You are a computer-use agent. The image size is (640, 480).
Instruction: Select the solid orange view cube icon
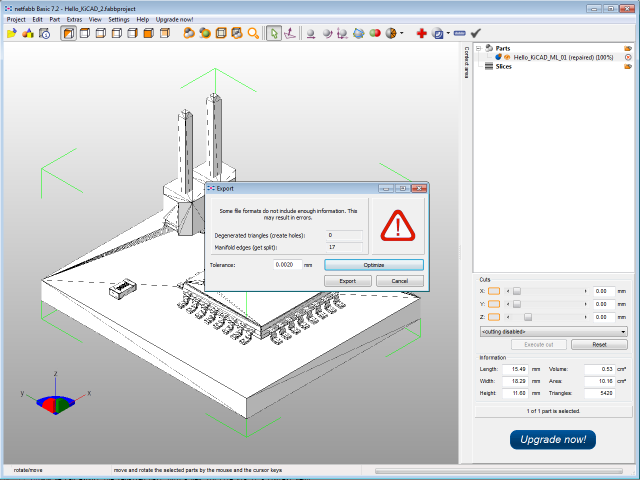tap(149, 33)
